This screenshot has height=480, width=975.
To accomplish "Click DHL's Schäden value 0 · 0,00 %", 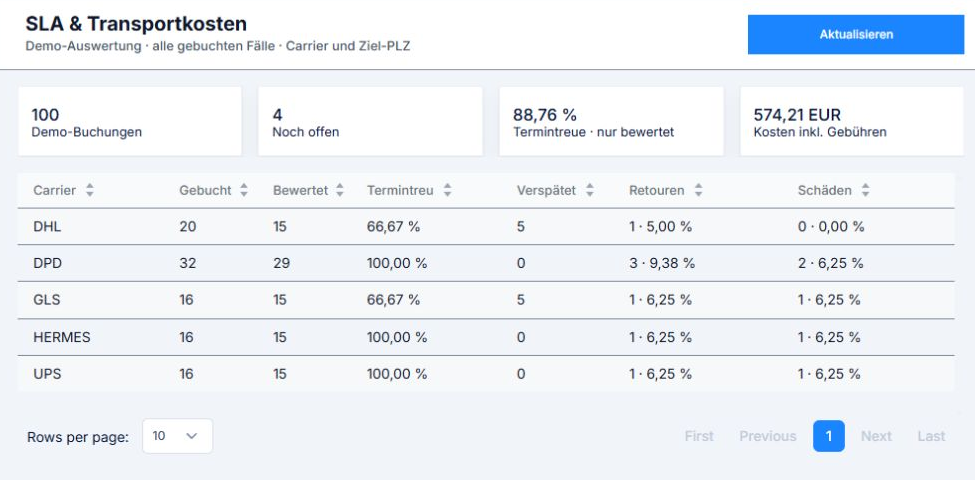I will (x=831, y=226).
